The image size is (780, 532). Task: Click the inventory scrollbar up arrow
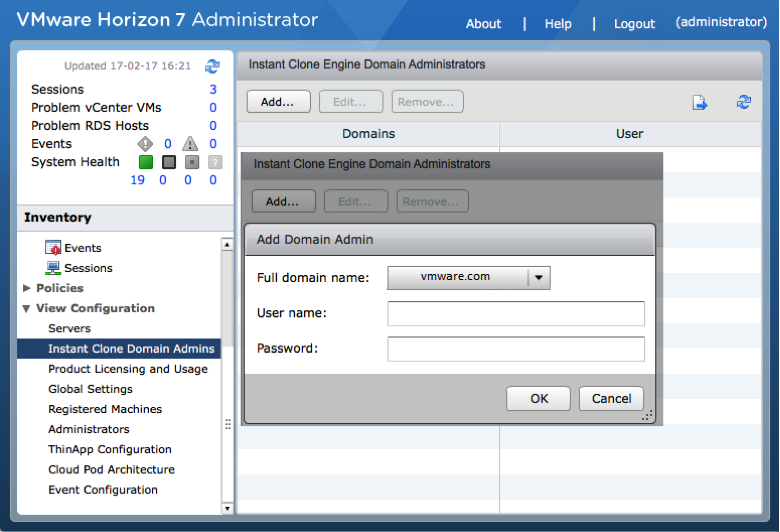(227, 244)
